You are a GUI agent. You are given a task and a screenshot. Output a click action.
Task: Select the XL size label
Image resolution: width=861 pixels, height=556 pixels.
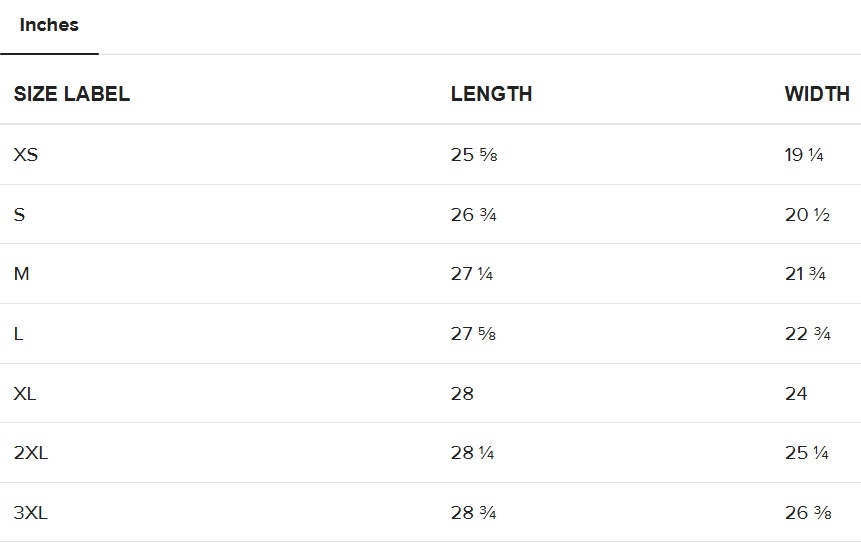coord(25,394)
